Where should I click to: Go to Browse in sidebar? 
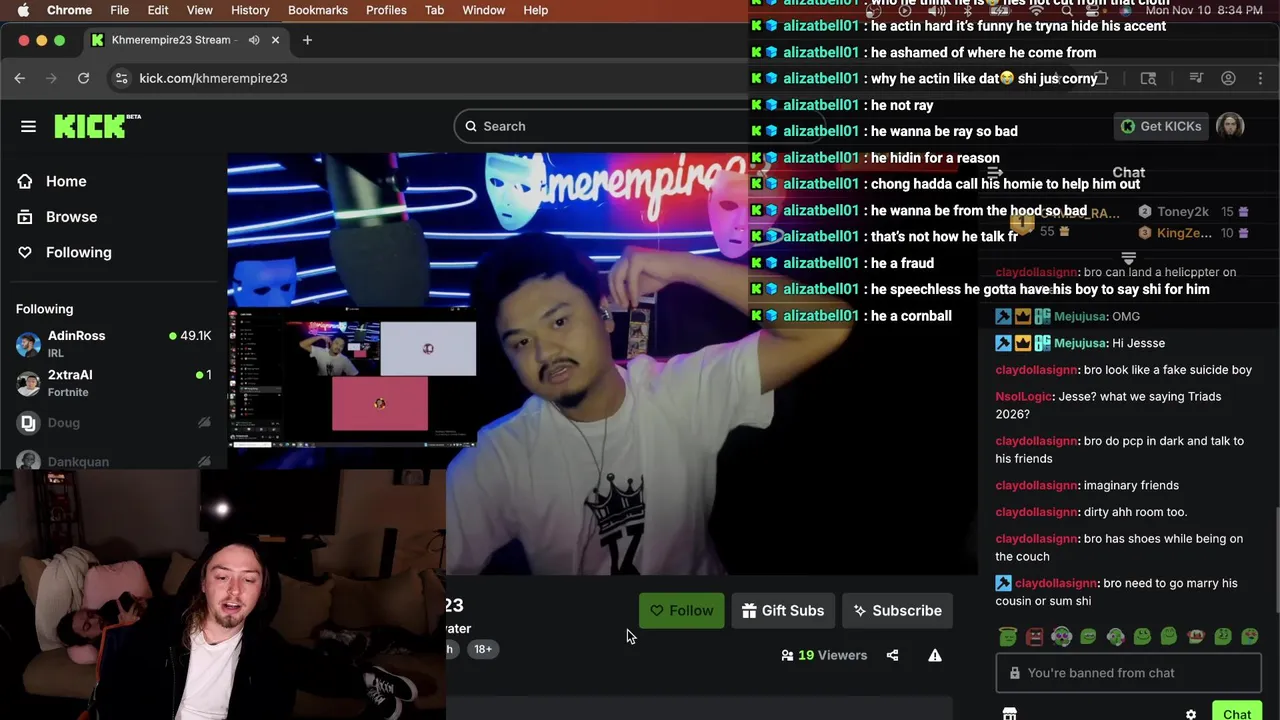coord(71,217)
